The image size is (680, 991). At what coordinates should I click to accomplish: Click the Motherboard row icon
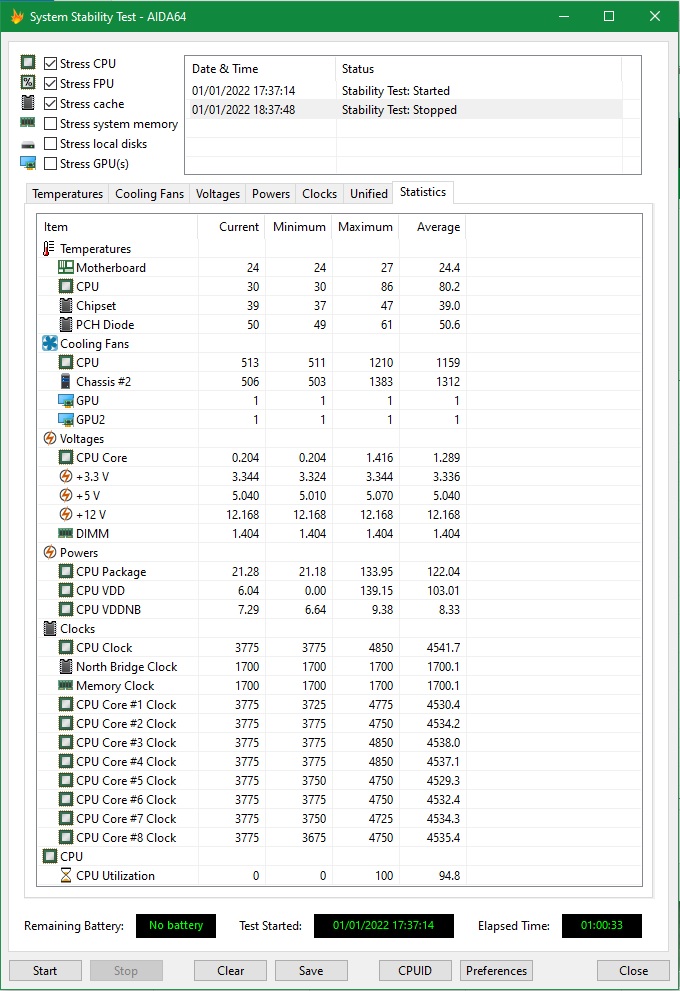tap(66, 267)
